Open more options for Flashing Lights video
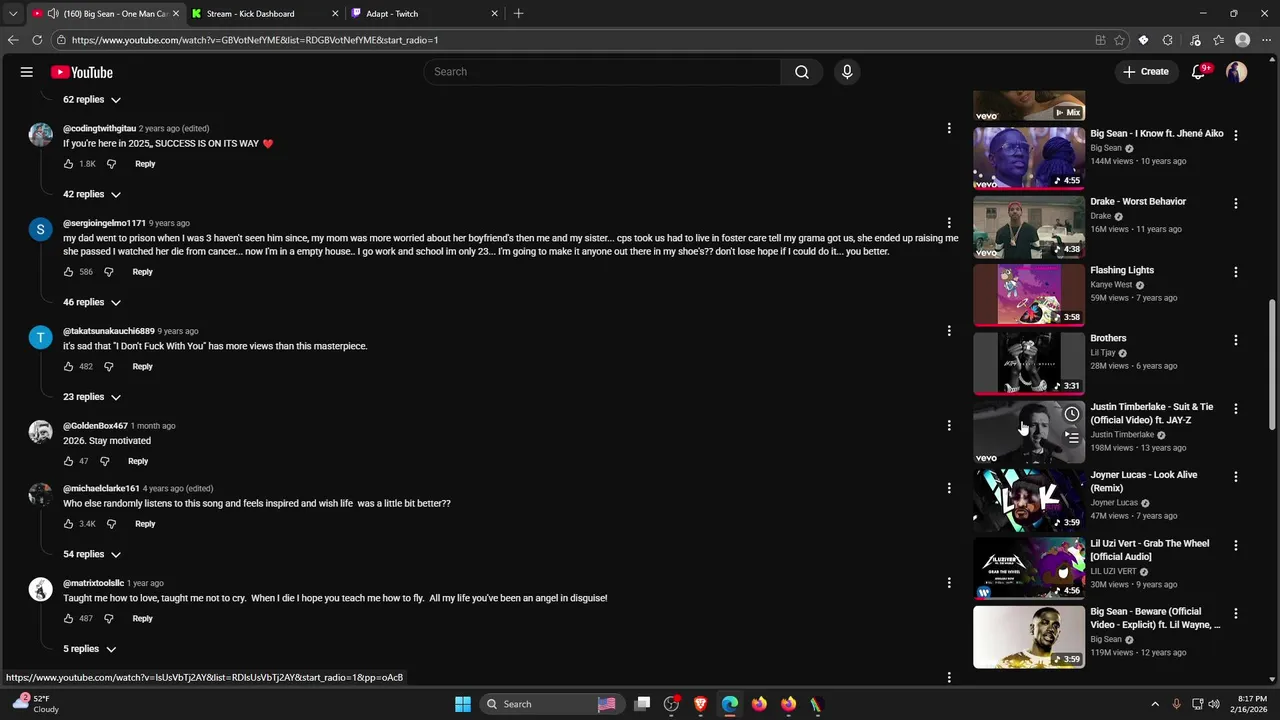 [x=1236, y=272]
